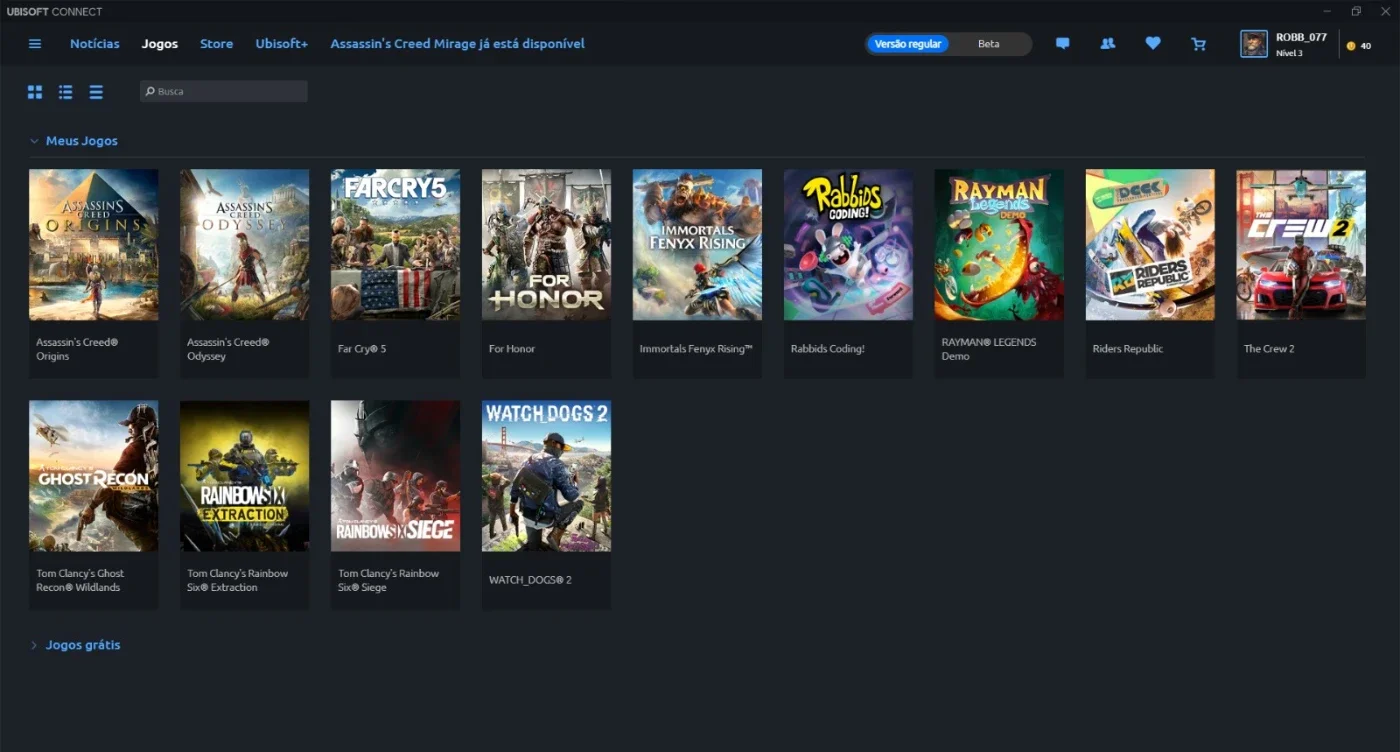Click the "Nível 3" level text

pyautogui.click(x=1290, y=53)
